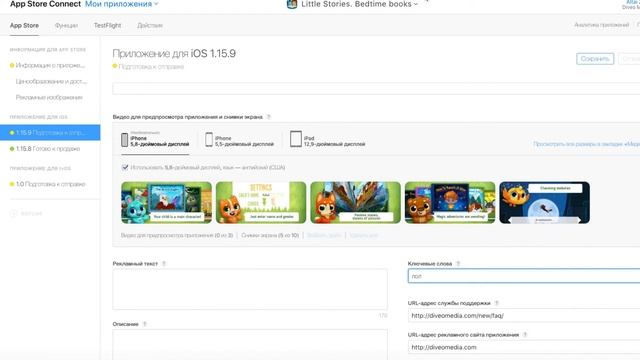The width and height of the screenshot is (640, 360).
Task: Open Информация о приложении in sidebar
Action: point(50,65)
